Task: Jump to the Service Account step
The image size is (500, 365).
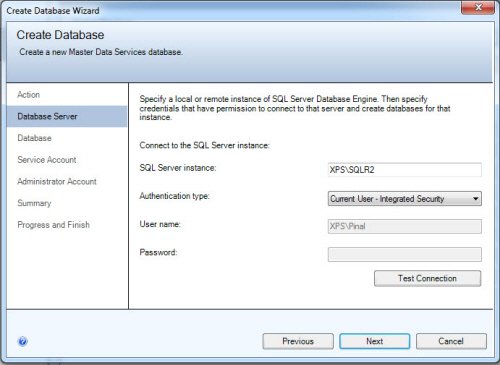Action: (x=47, y=160)
